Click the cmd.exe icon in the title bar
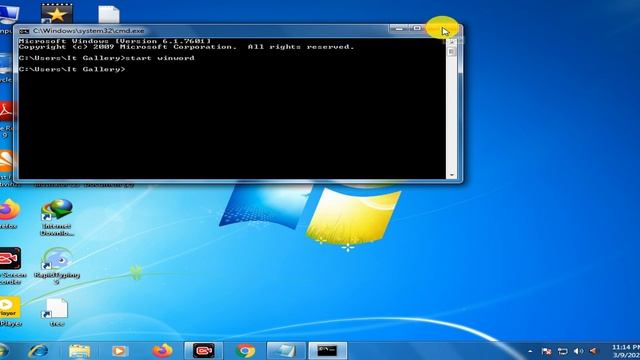 tap(24, 31)
